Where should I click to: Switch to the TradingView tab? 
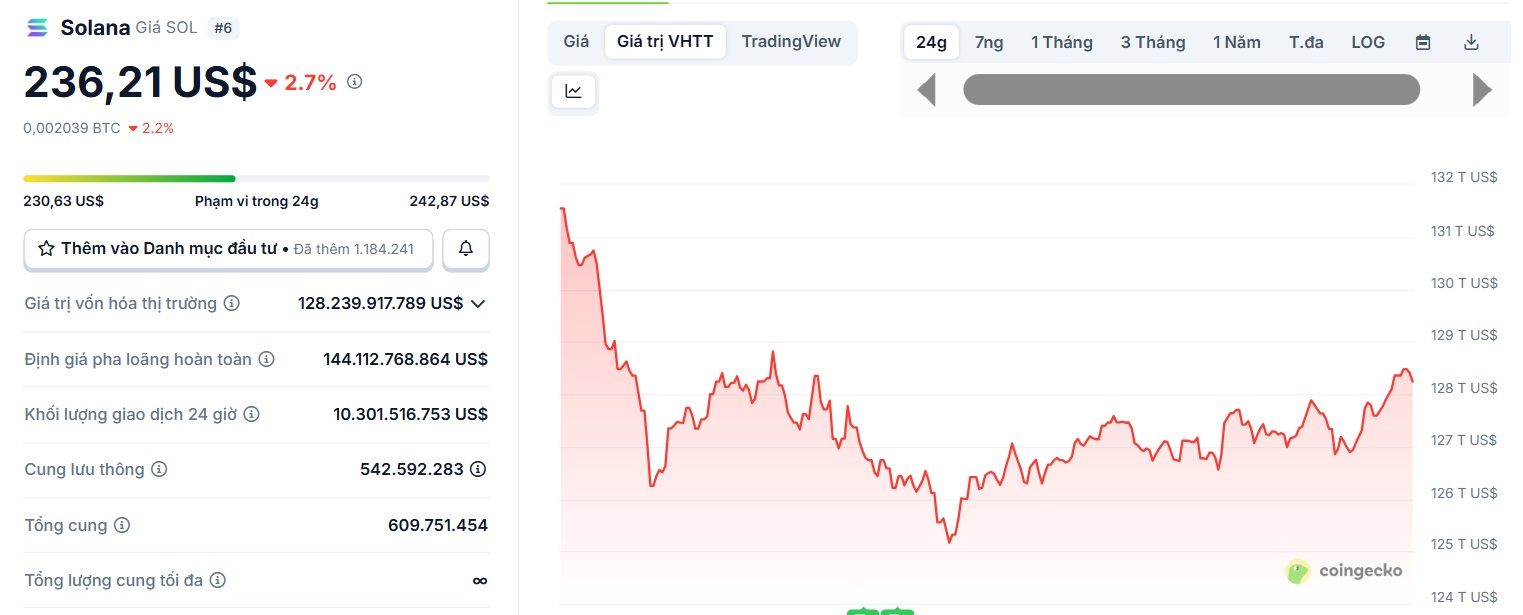[791, 42]
